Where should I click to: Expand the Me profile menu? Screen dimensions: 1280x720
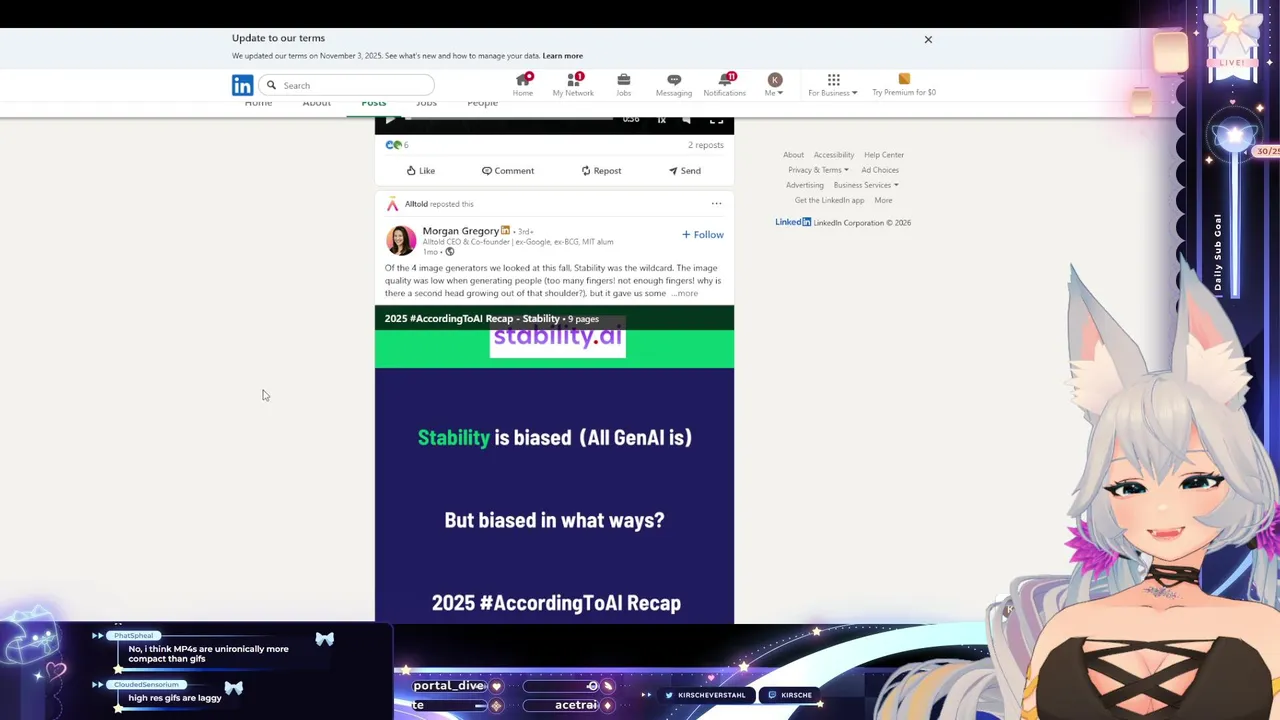click(x=774, y=85)
